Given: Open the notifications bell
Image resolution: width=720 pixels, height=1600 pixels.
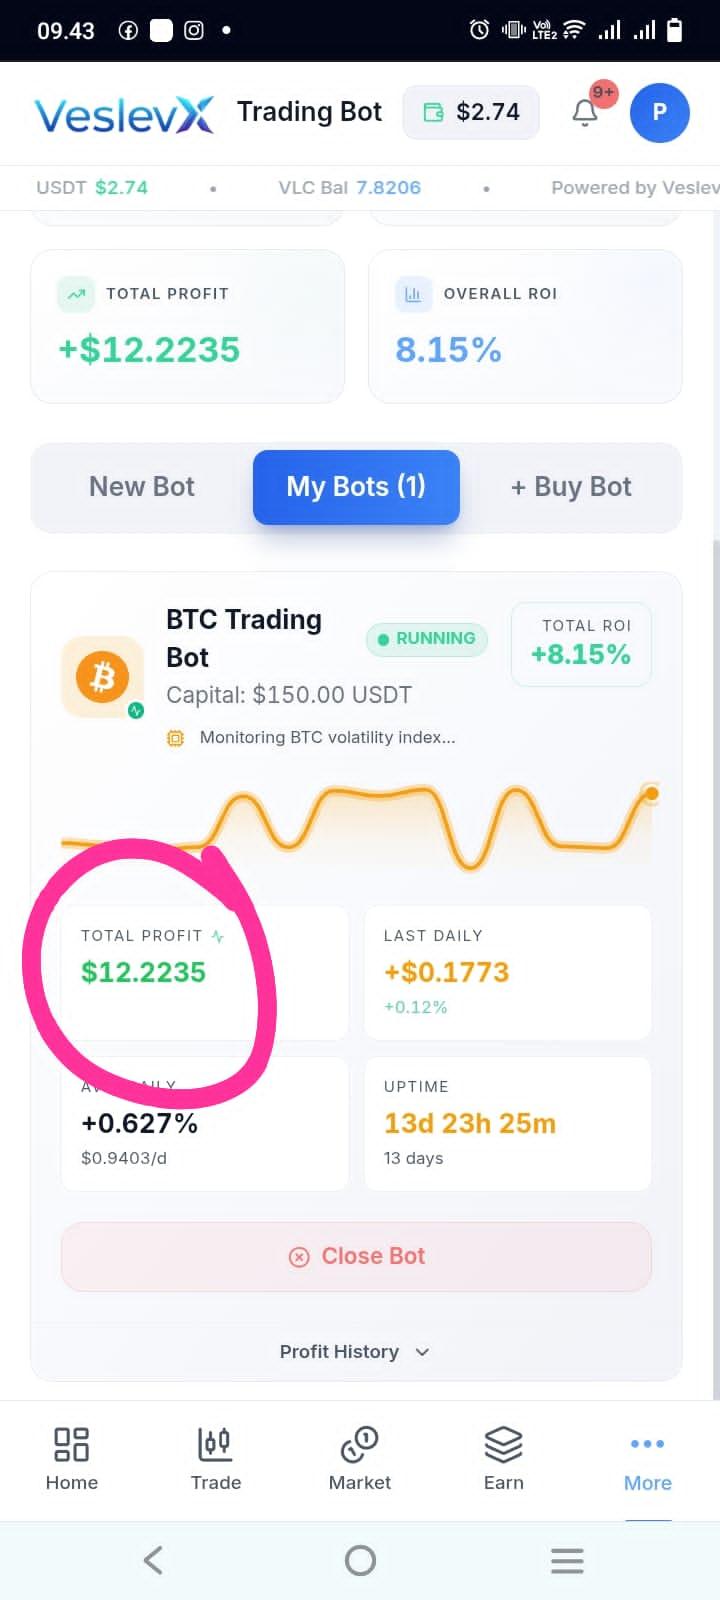Looking at the screenshot, I should tap(585, 113).
